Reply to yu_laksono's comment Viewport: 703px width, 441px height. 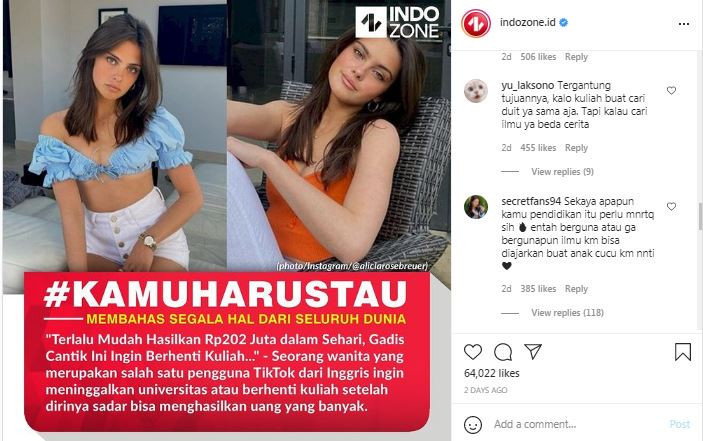pyautogui.click(x=576, y=148)
